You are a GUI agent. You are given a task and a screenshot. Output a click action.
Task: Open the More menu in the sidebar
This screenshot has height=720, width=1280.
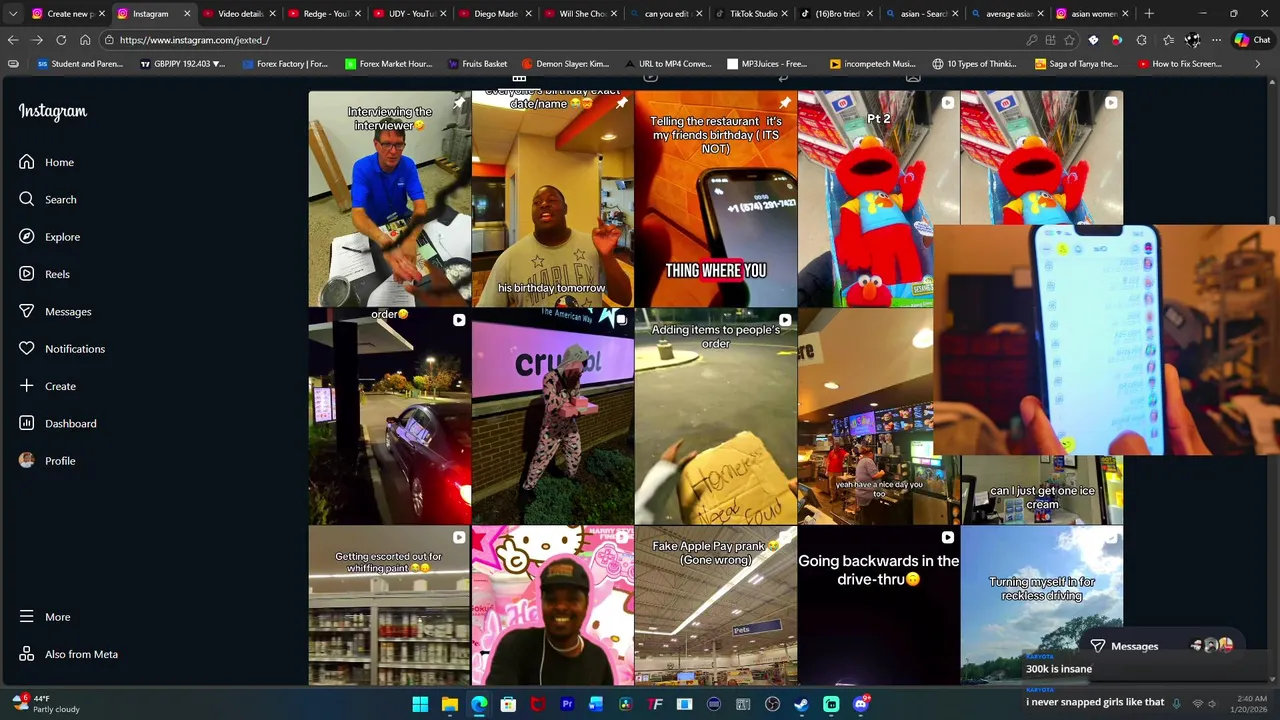[x=45, y=617]
